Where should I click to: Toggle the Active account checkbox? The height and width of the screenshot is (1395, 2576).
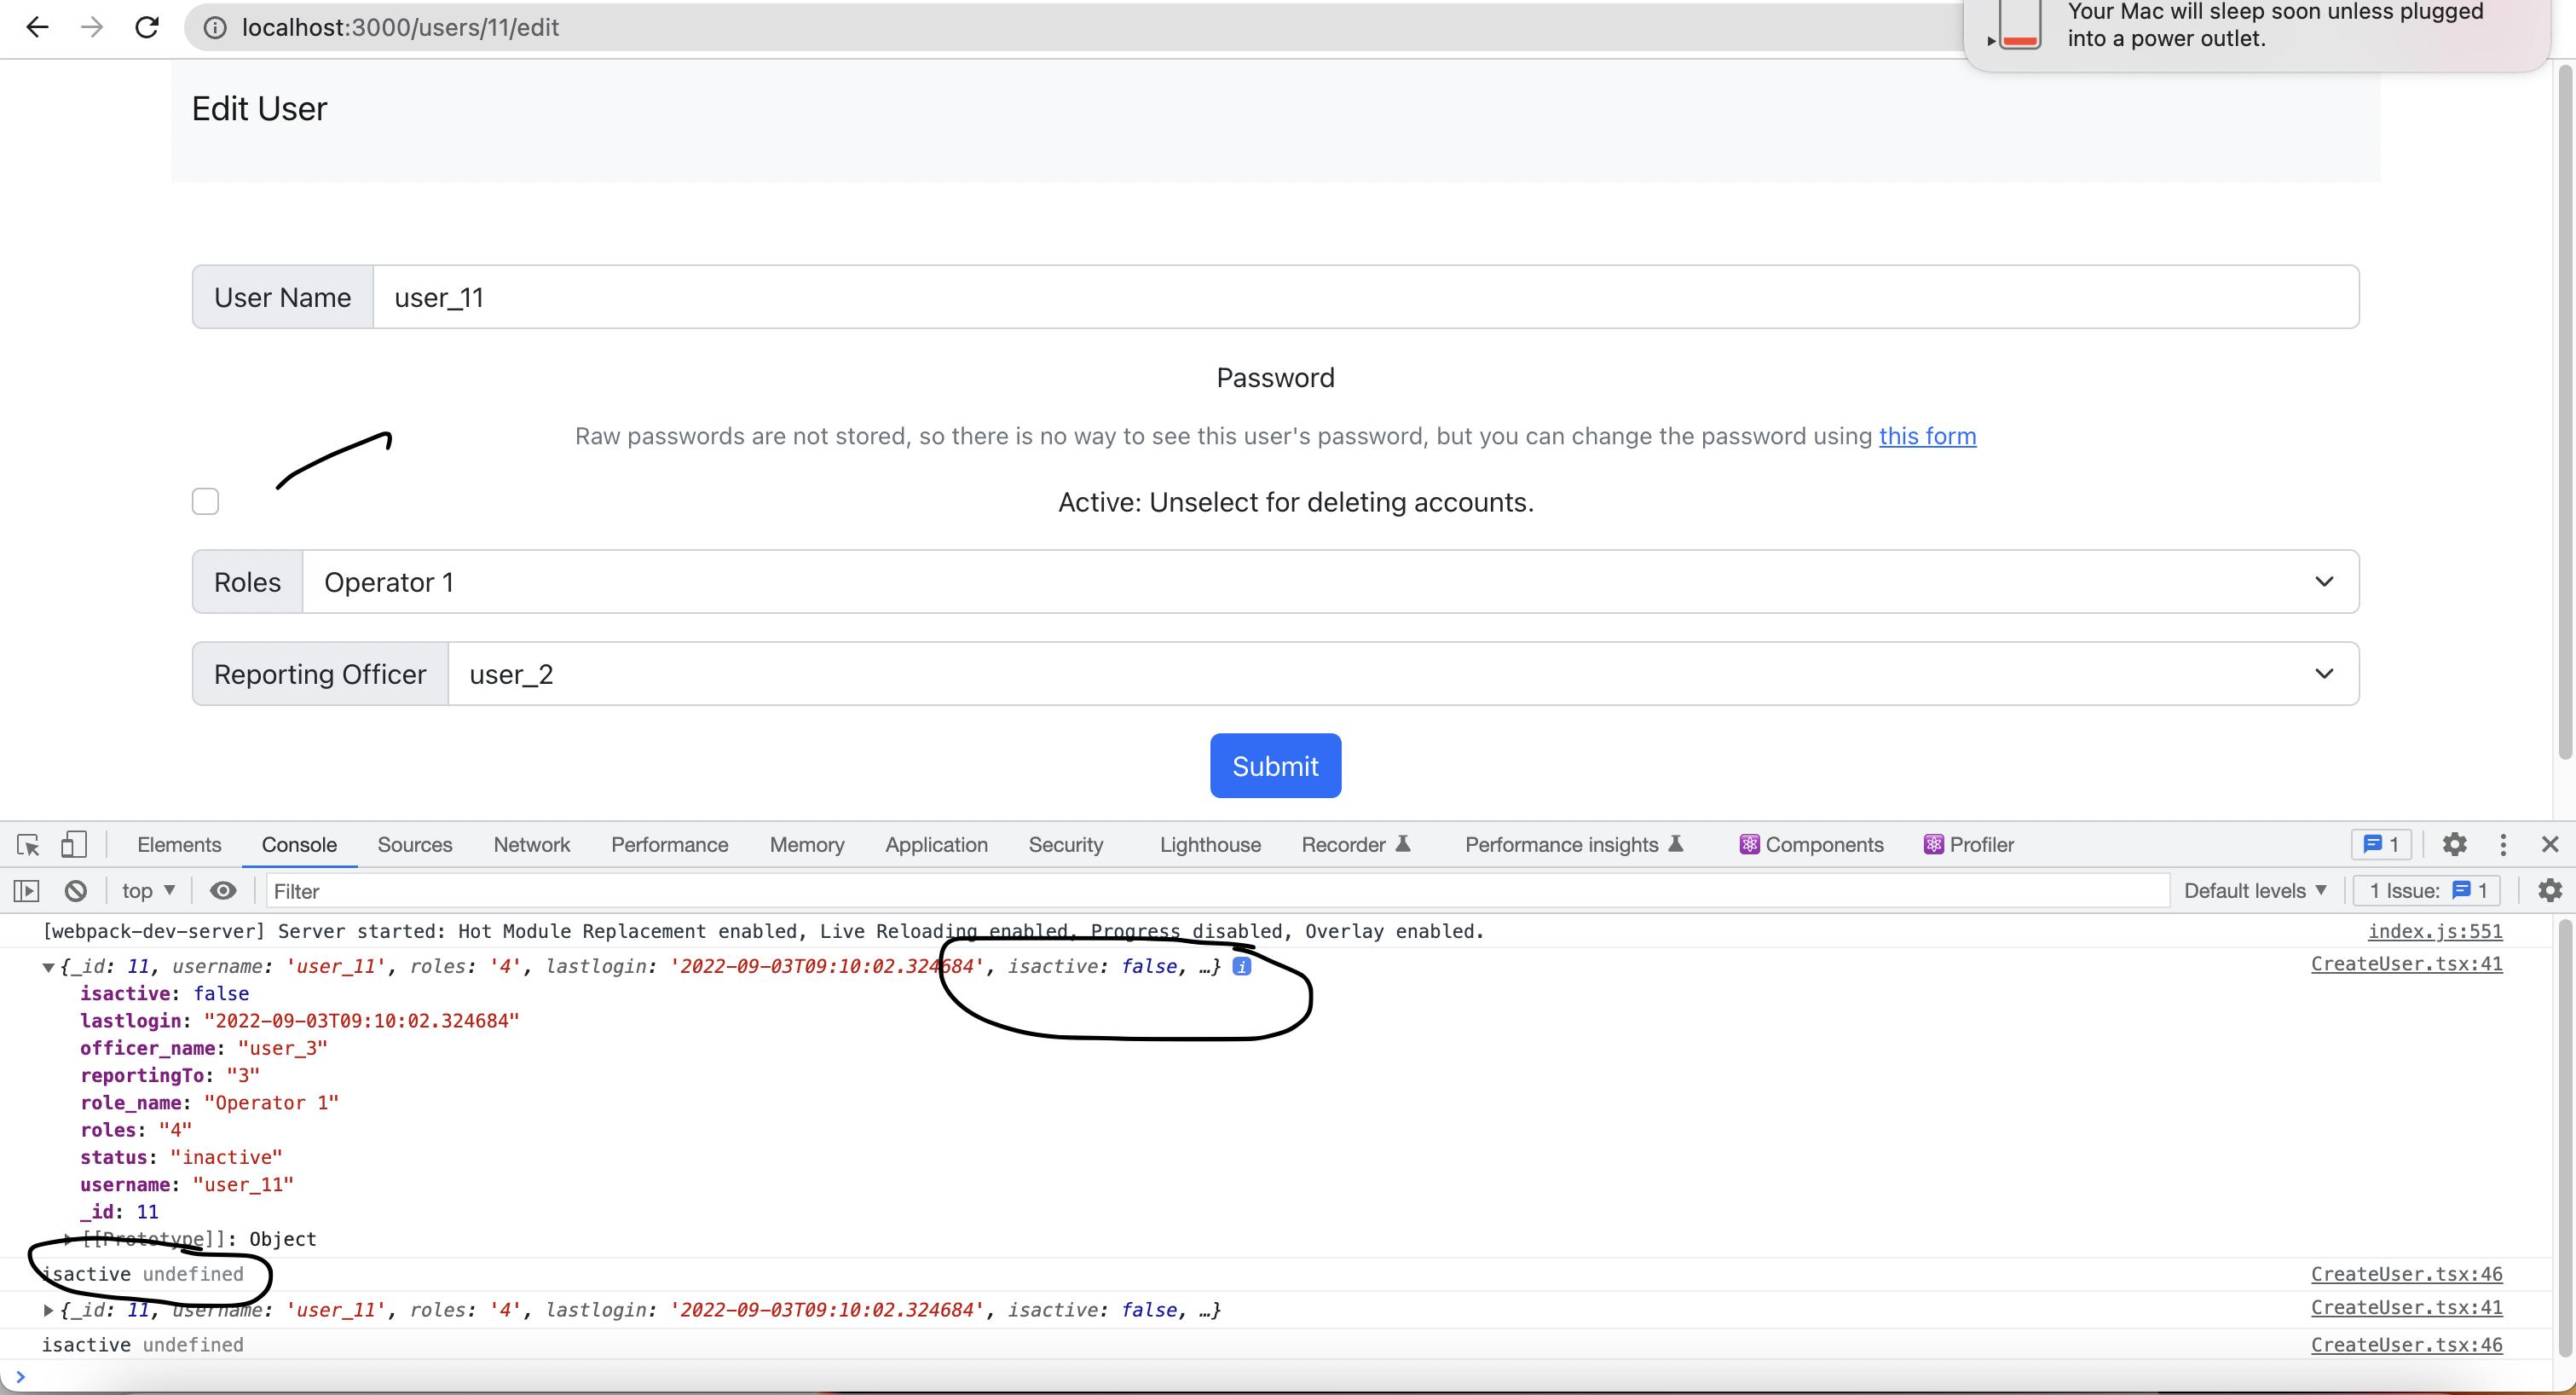(206, 500)
